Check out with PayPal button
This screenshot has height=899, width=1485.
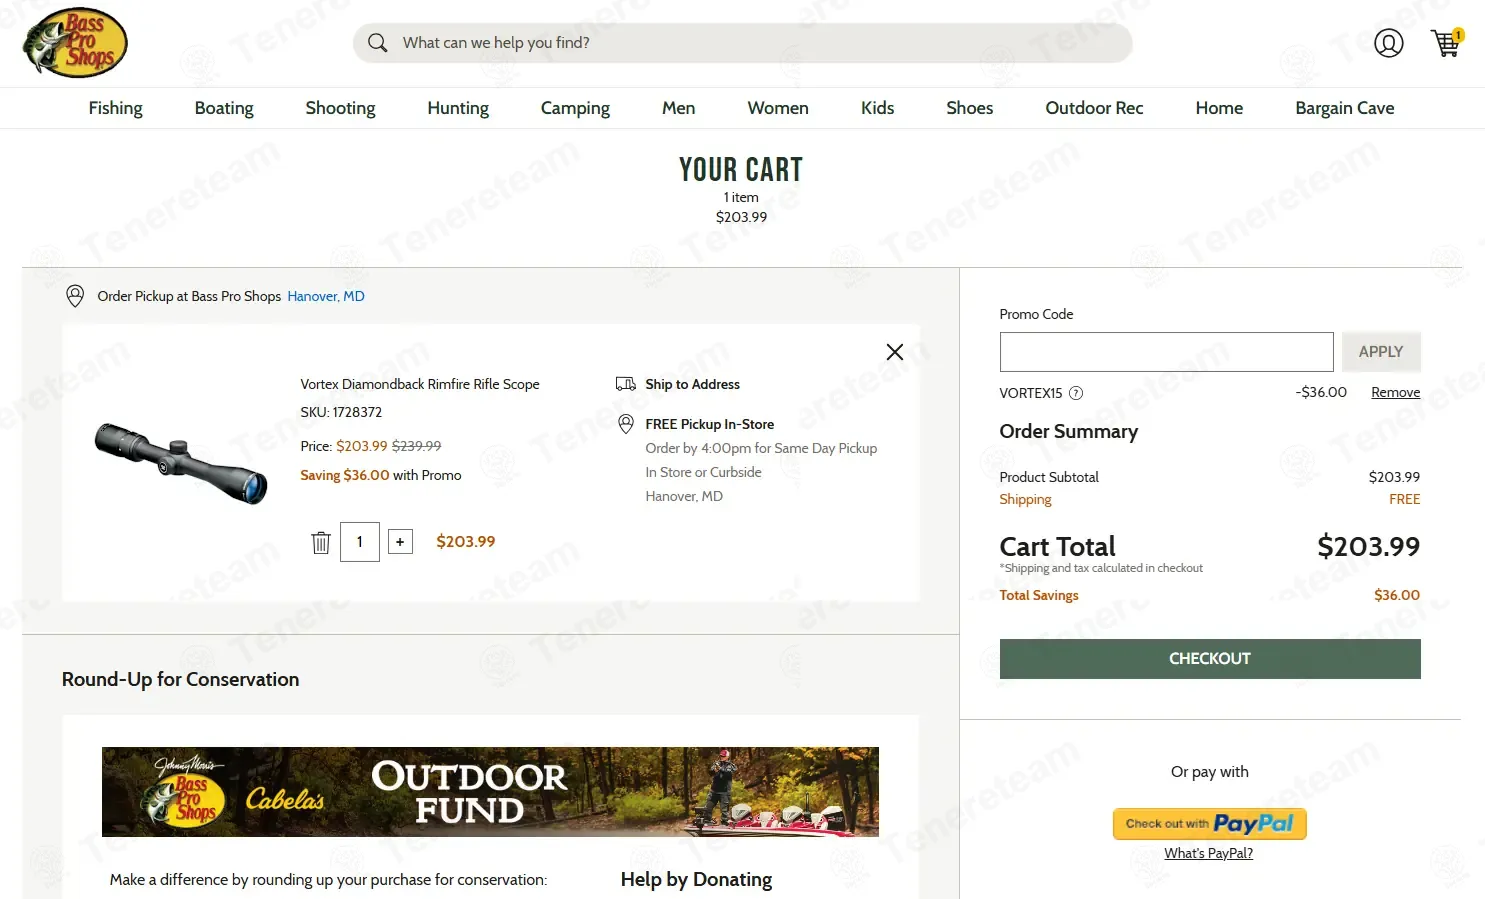1209,824
